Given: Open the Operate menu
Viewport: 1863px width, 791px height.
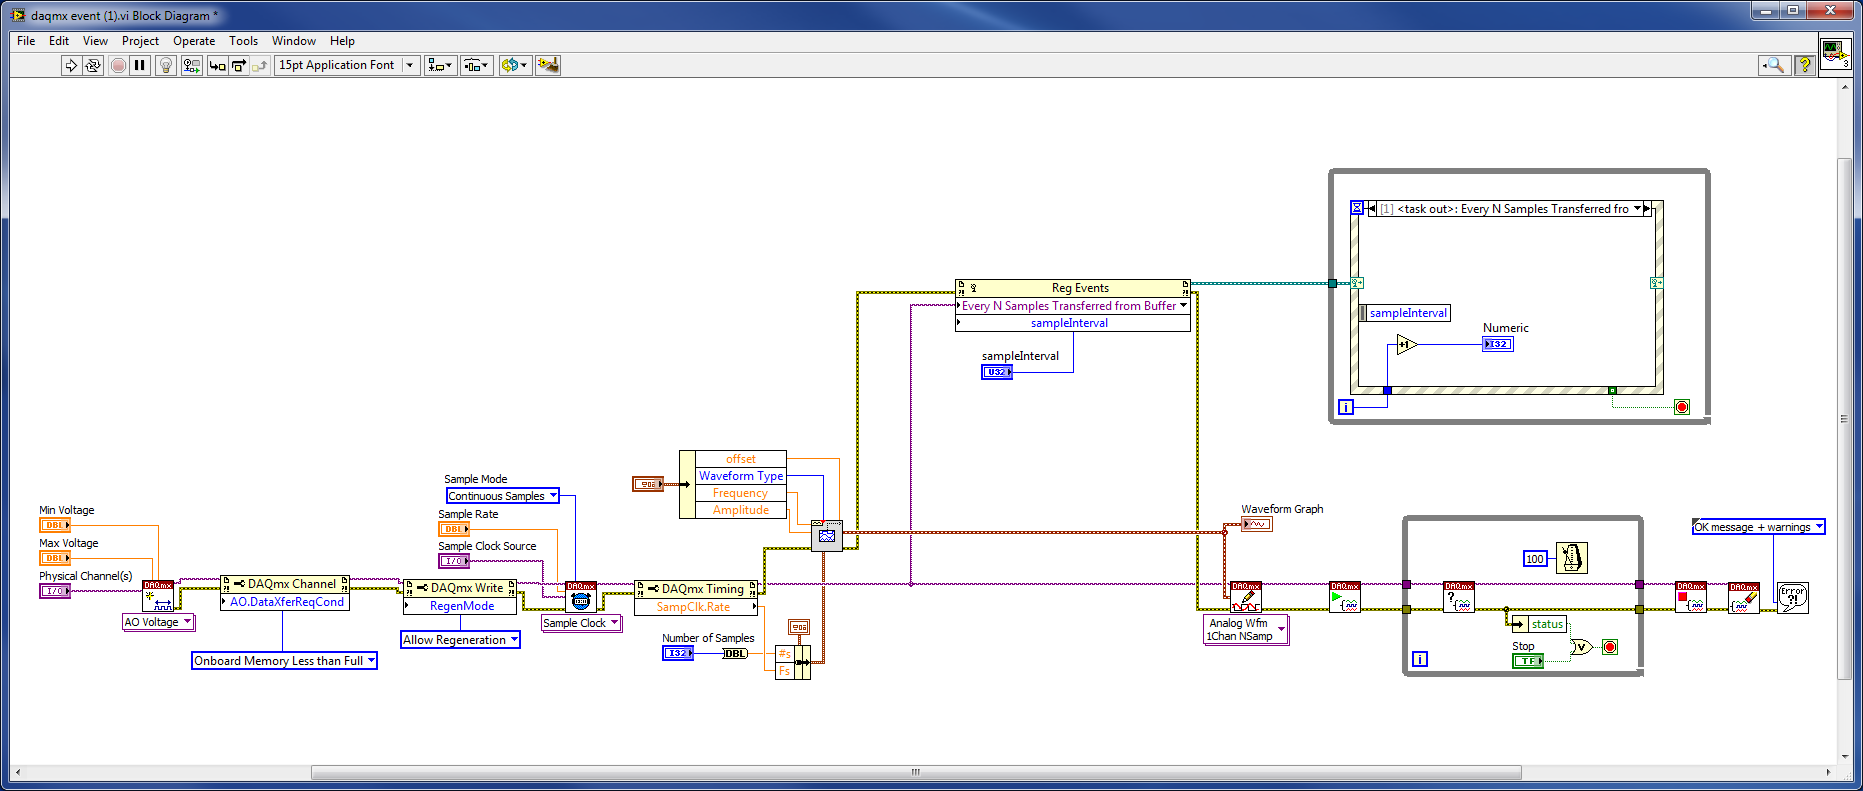Looking at the screenshot, I should [x=194, y=41].
